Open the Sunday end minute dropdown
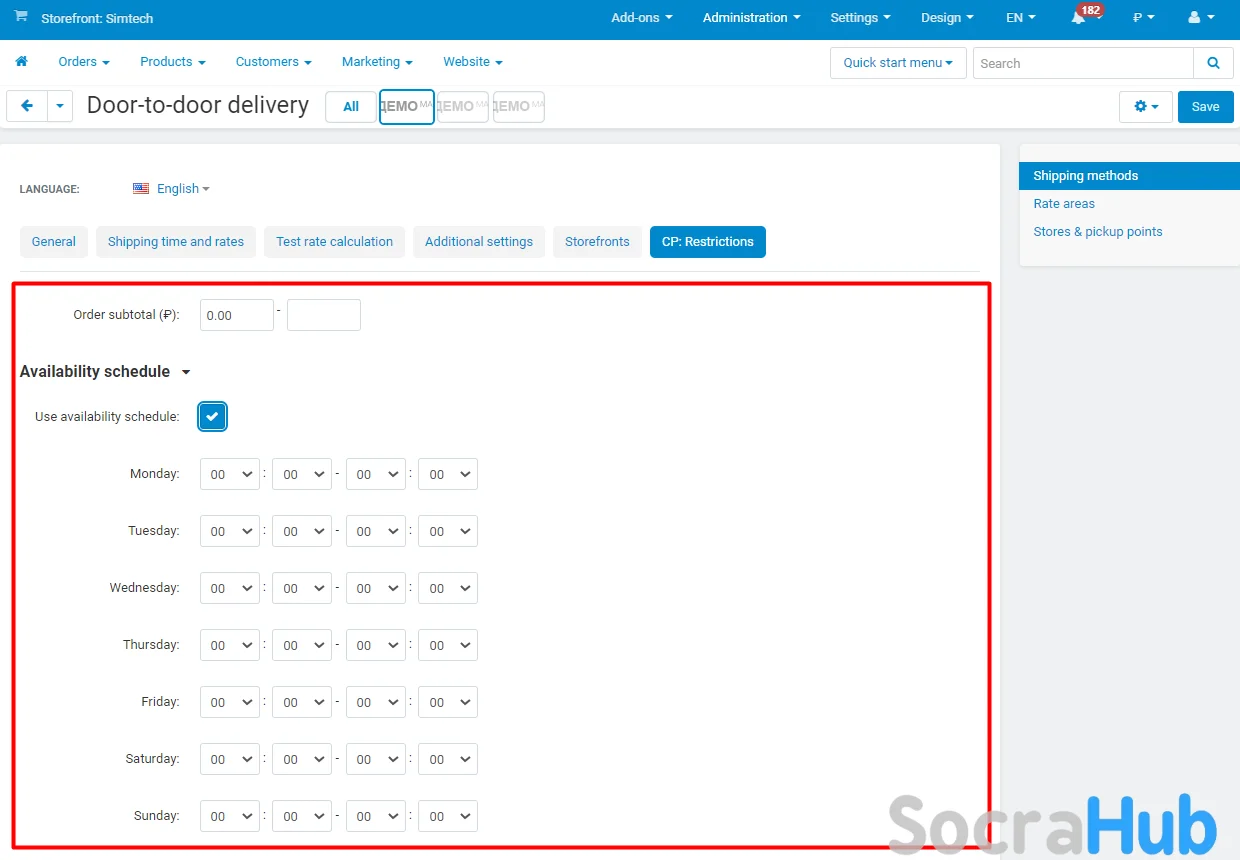Image resolution: width=1240 pixels, height=860 pixels. pyautogui.click(x=447, y=816)
